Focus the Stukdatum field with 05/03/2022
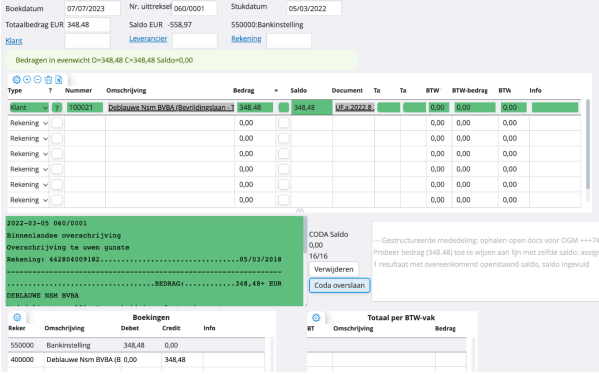This screenshot has width=599, height=374. tap(314, 8)
